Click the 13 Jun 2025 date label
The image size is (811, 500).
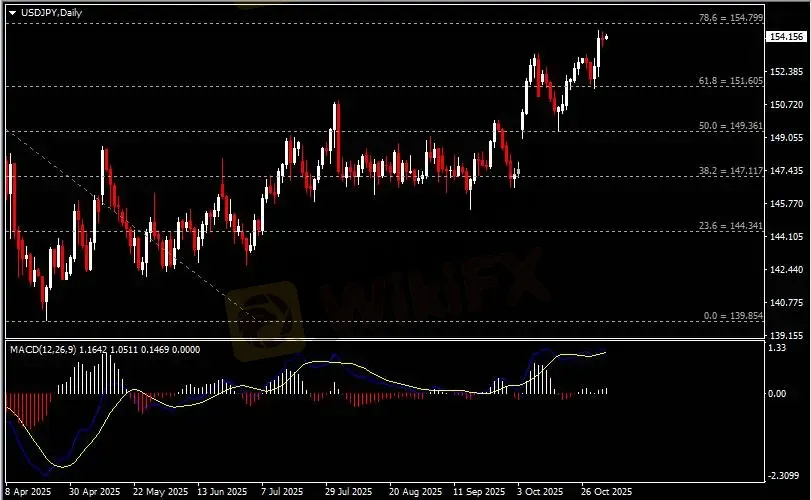pyautogui.click(x=222, y=492)
